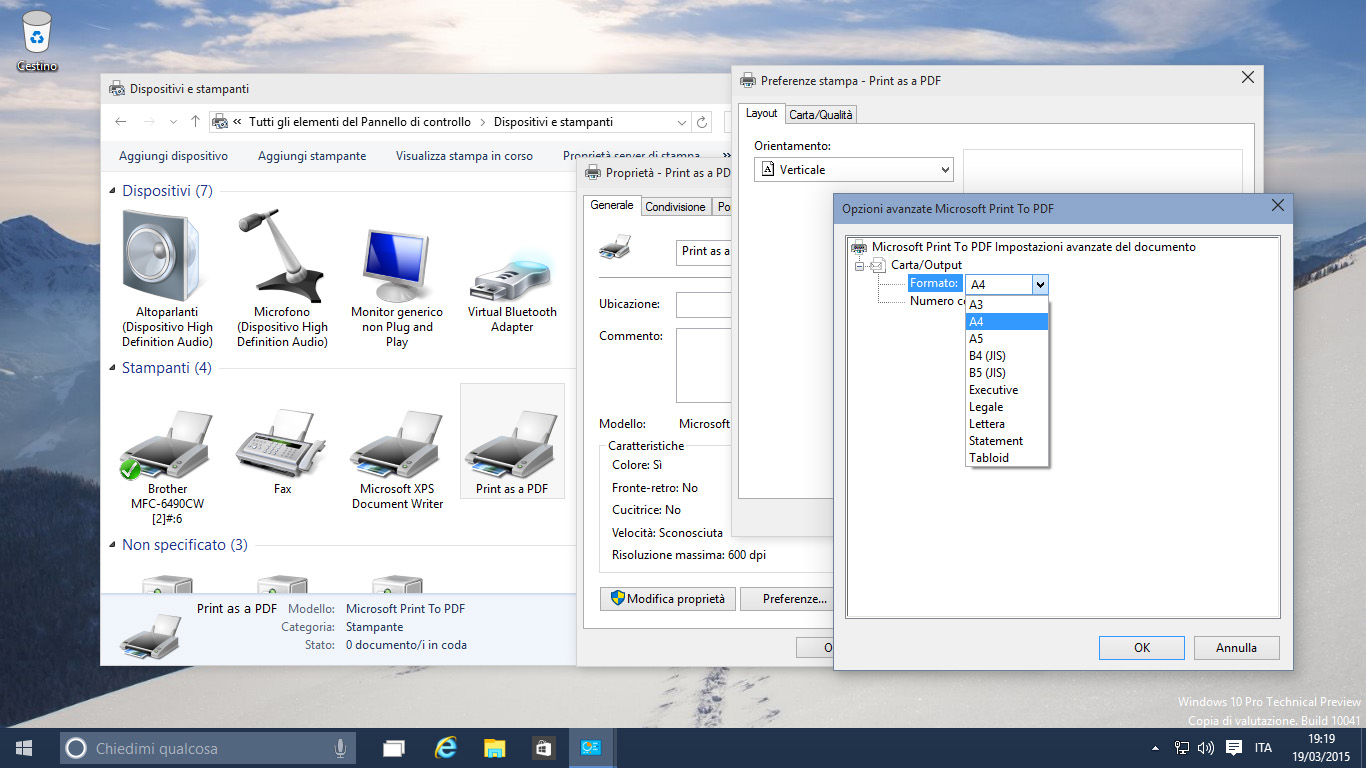Go back in Dispositivi e stampanti window
This screenshot has height=768, width=1366.
pyautogui.click(x=121, y=122)
